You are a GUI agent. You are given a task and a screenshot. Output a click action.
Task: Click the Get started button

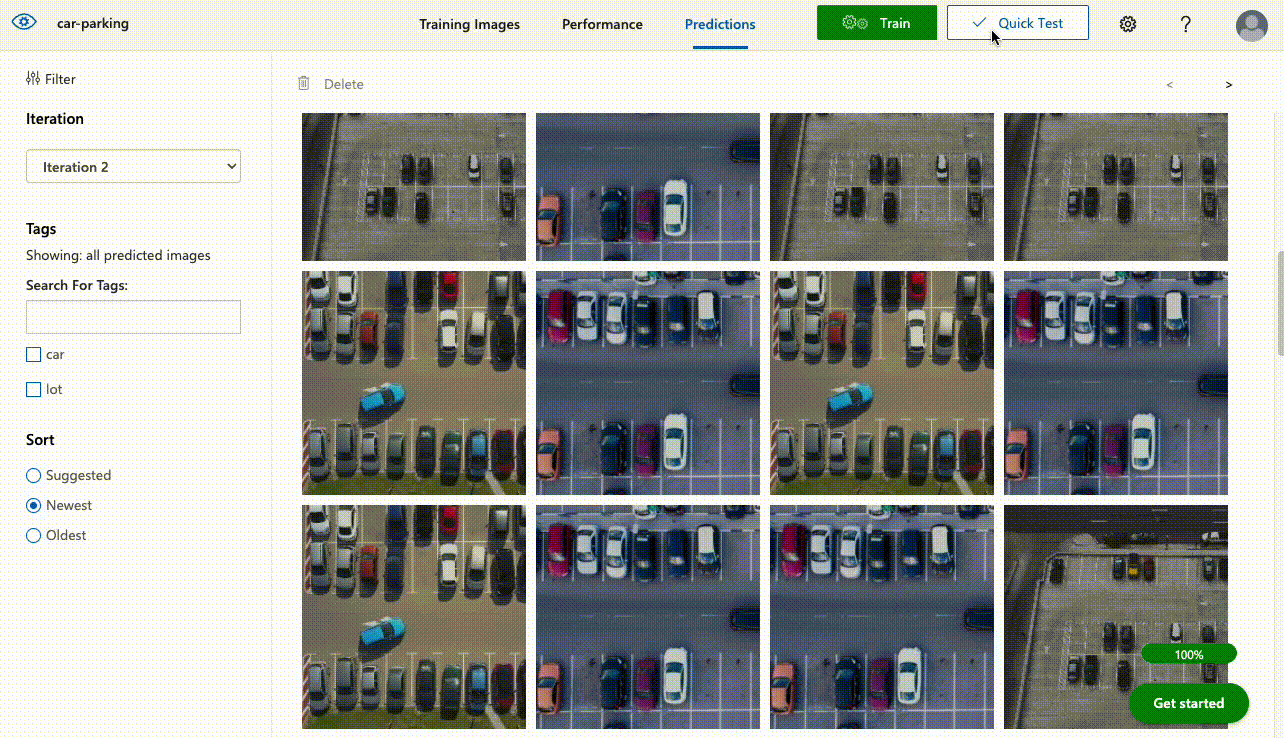tap(1189, 703)
